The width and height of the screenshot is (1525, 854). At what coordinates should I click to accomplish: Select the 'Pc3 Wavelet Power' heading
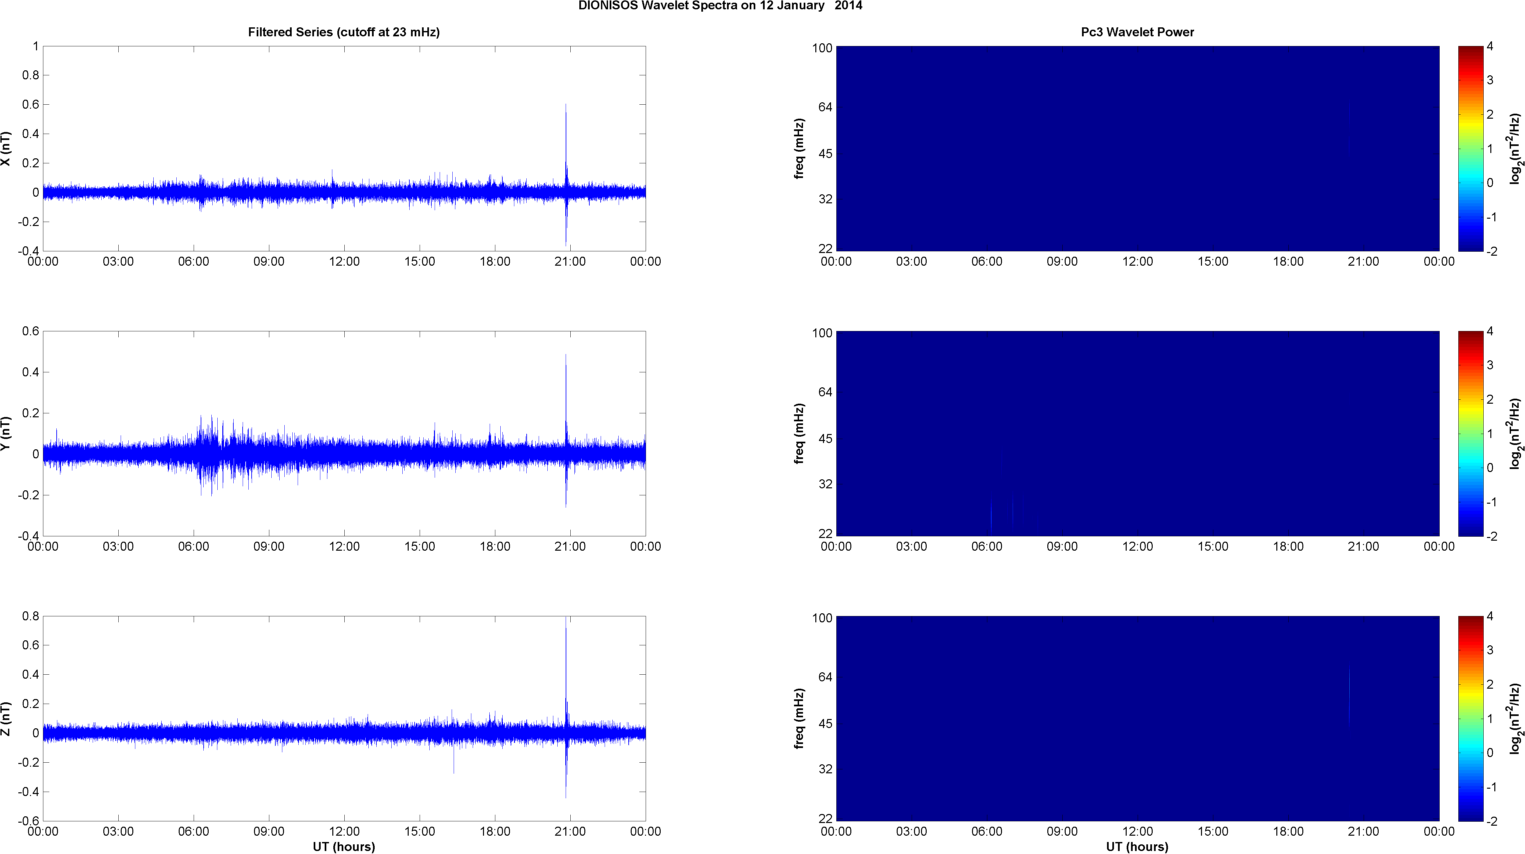click(x=1137, y=32)
